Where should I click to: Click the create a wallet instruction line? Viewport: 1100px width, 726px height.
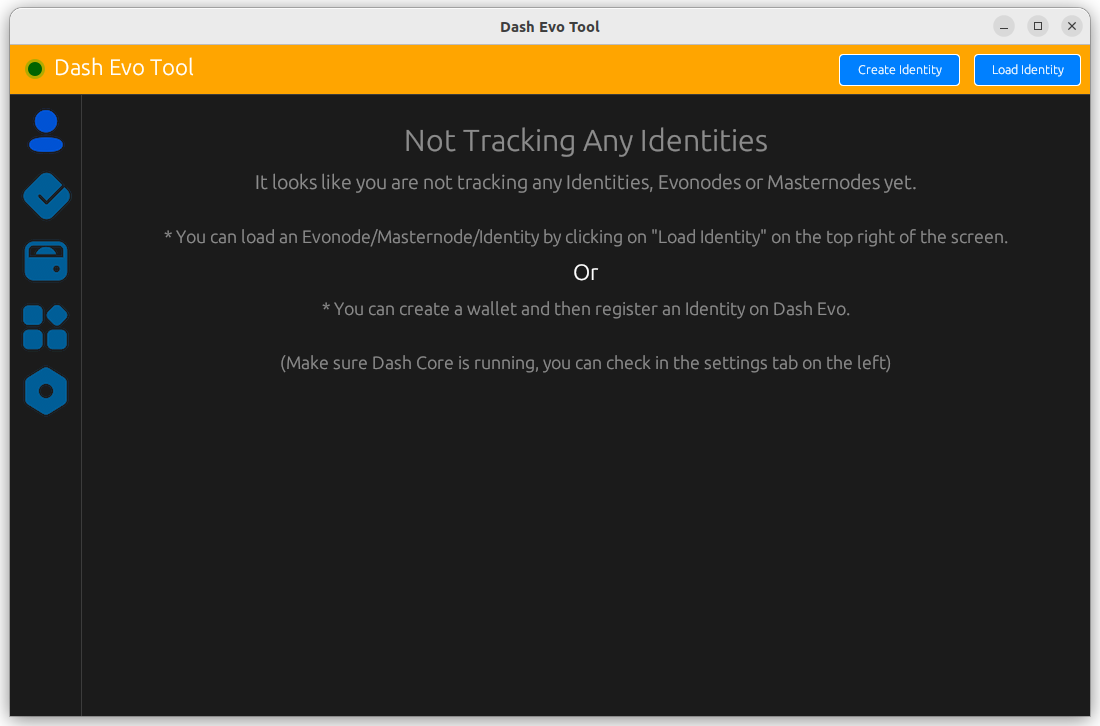pyautogui.click(x=586, y=309)
